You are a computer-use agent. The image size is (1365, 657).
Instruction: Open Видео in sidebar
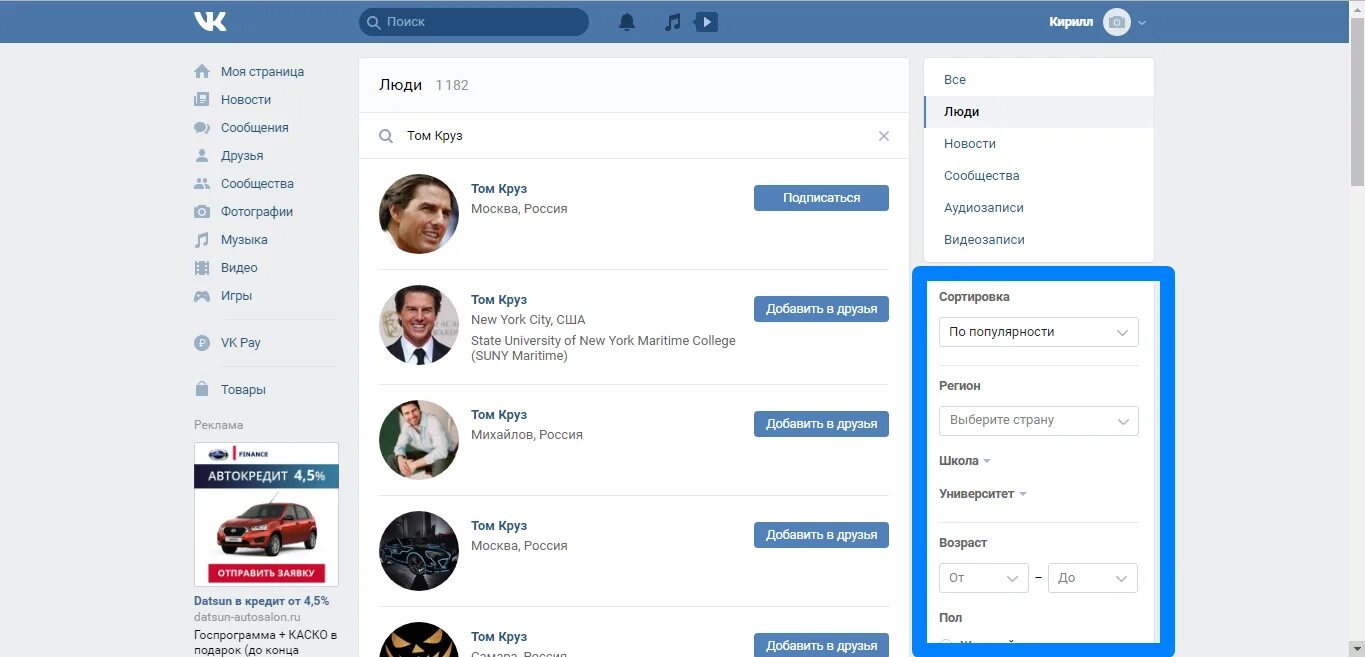click(x=239, y=268)
